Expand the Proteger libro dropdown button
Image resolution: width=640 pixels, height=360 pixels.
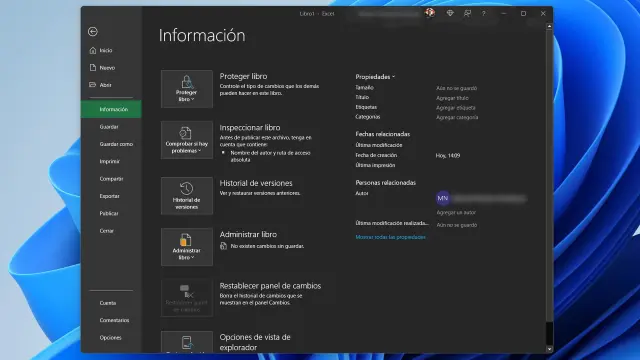[x=187, y=89]
